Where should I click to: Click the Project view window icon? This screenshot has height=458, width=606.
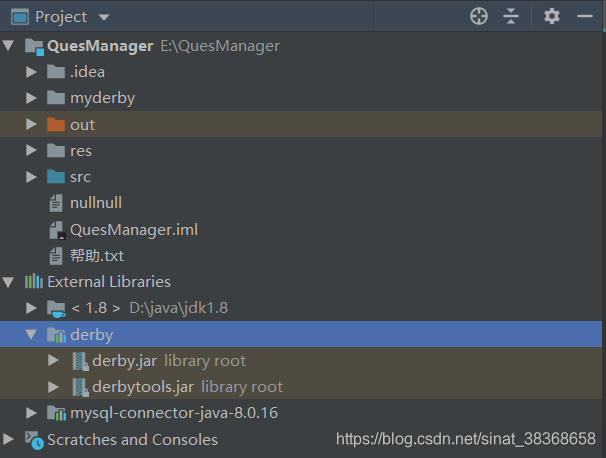pyautogui.click(x=20, y=17)
